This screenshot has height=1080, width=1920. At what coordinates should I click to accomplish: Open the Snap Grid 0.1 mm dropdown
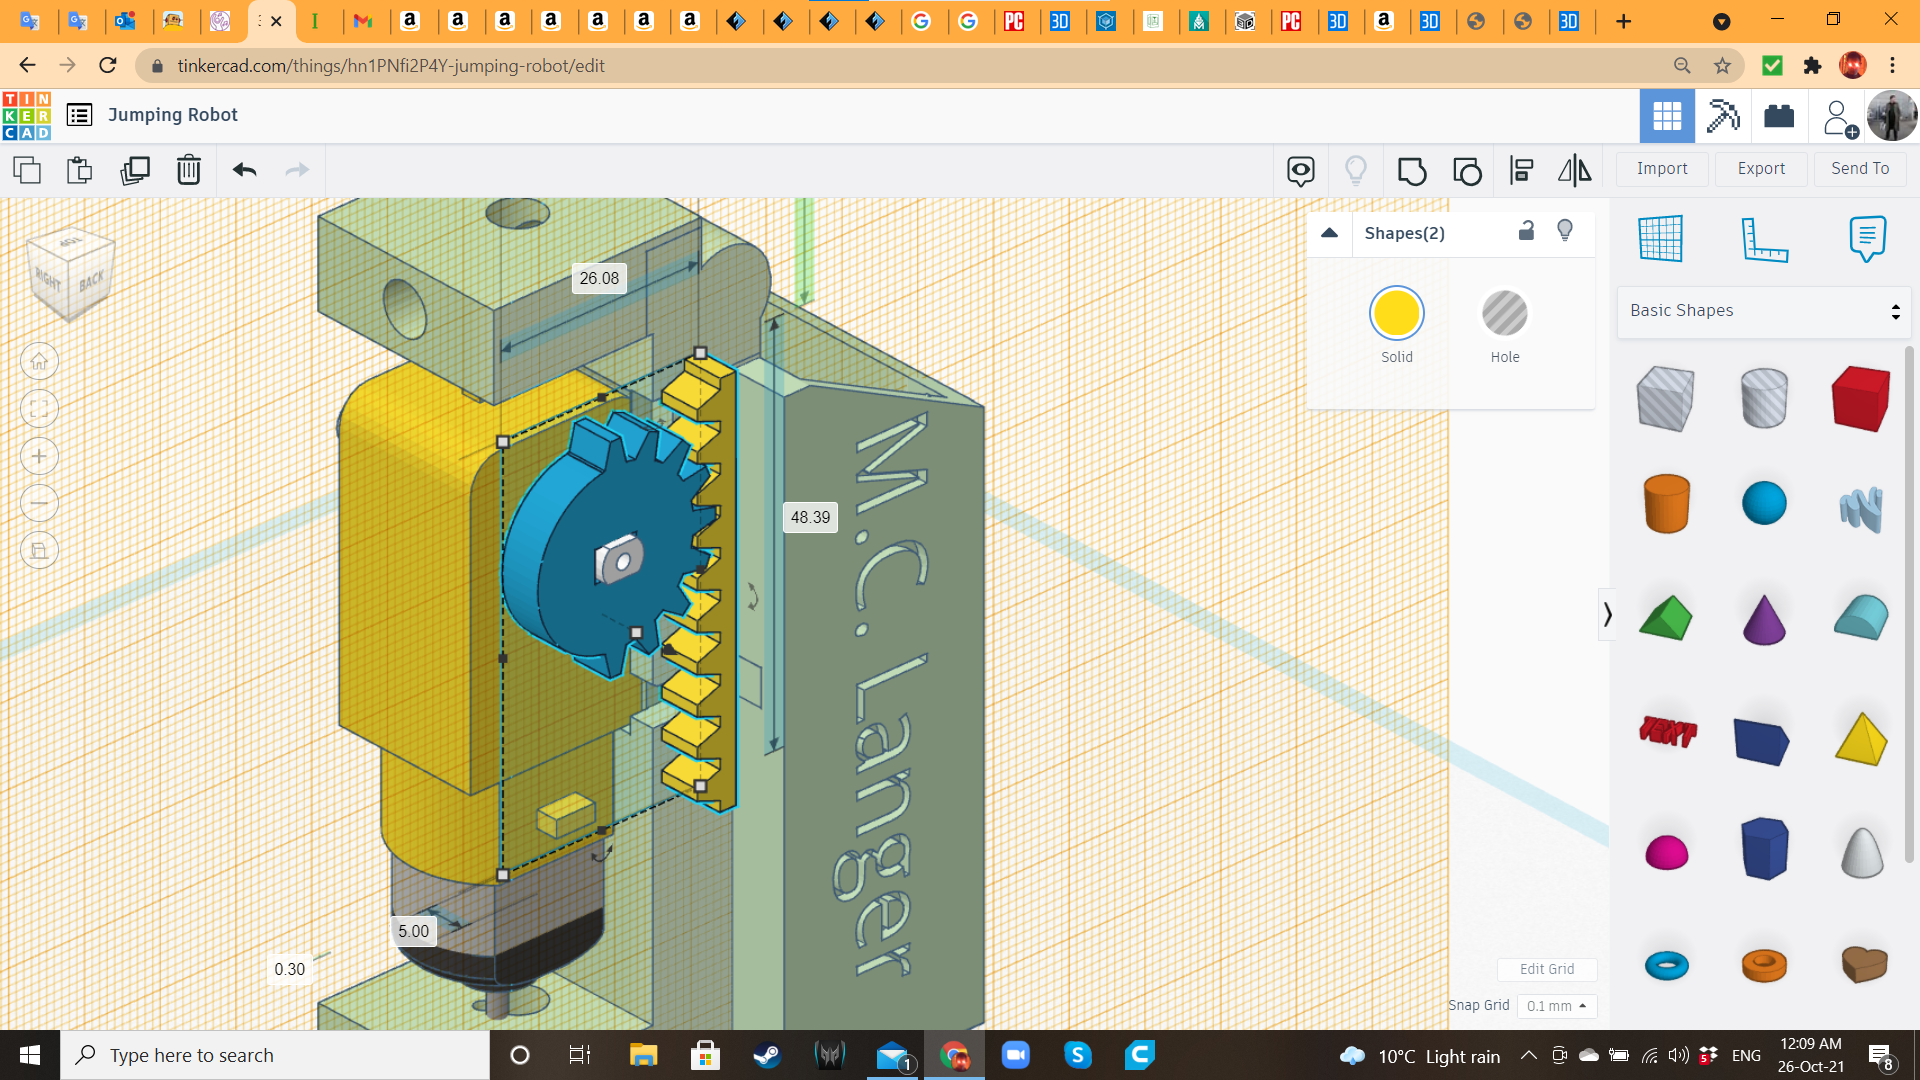[1556, 1006]
